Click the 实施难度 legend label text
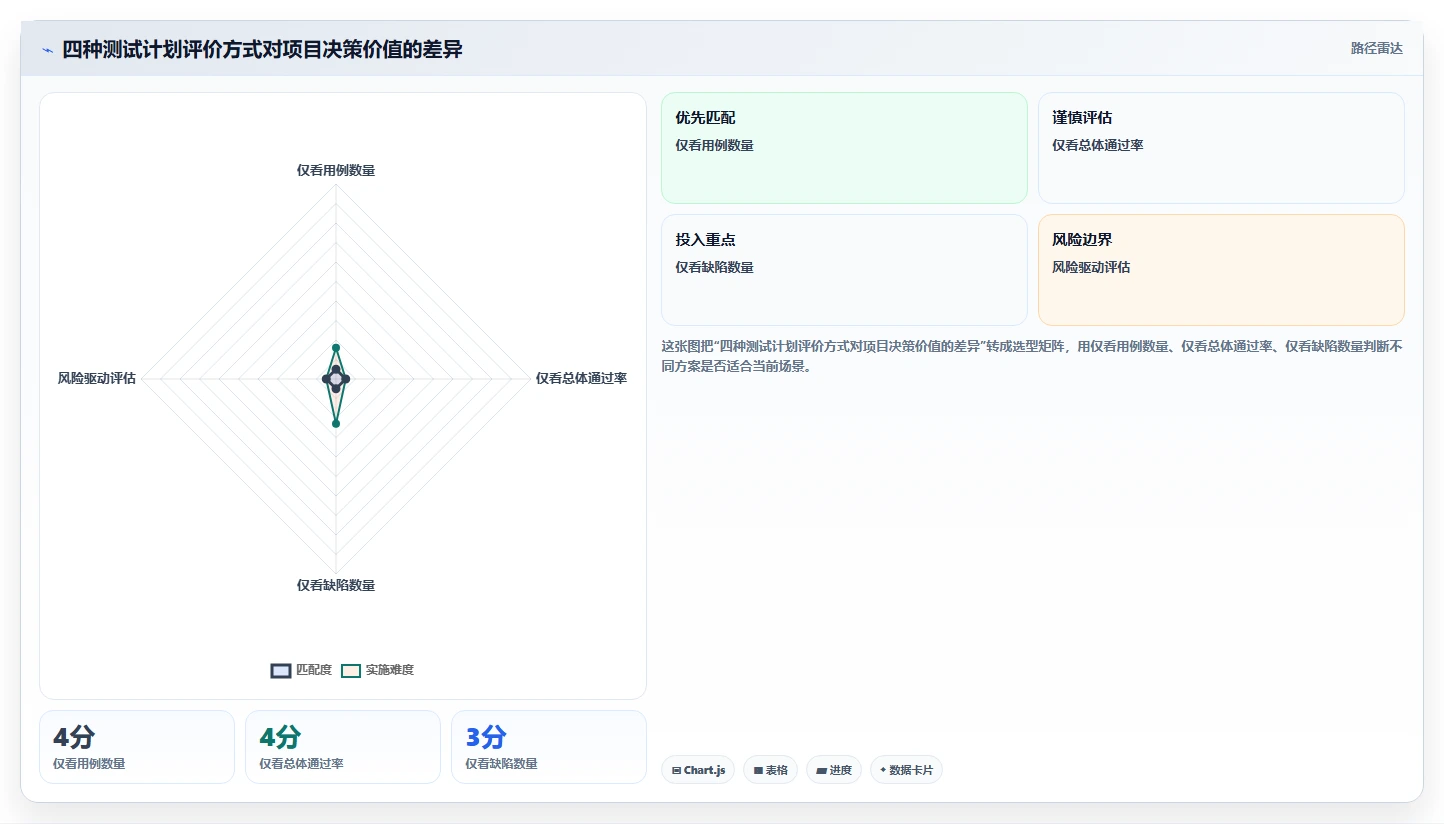This screenshot has width=1444, height=824. [389, 670]
